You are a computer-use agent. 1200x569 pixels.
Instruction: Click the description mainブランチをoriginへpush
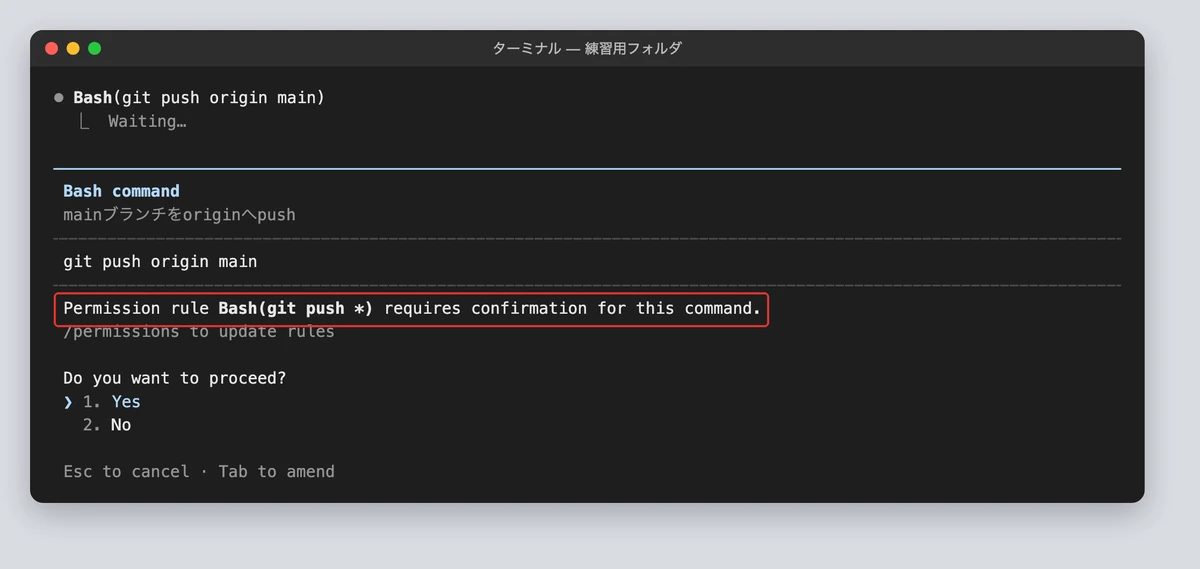179,215
